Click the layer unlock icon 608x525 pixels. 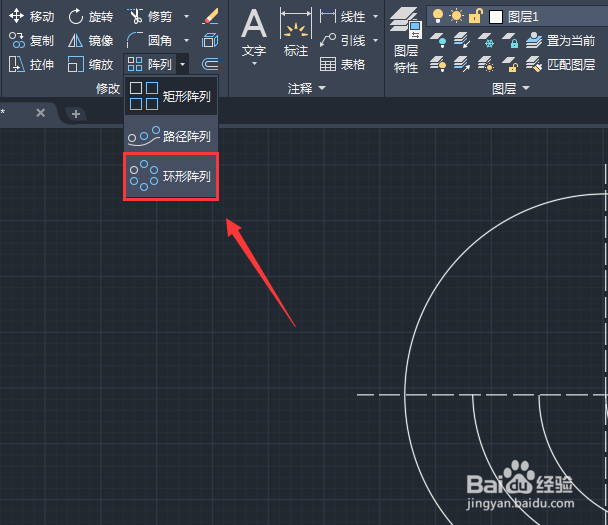510,64
